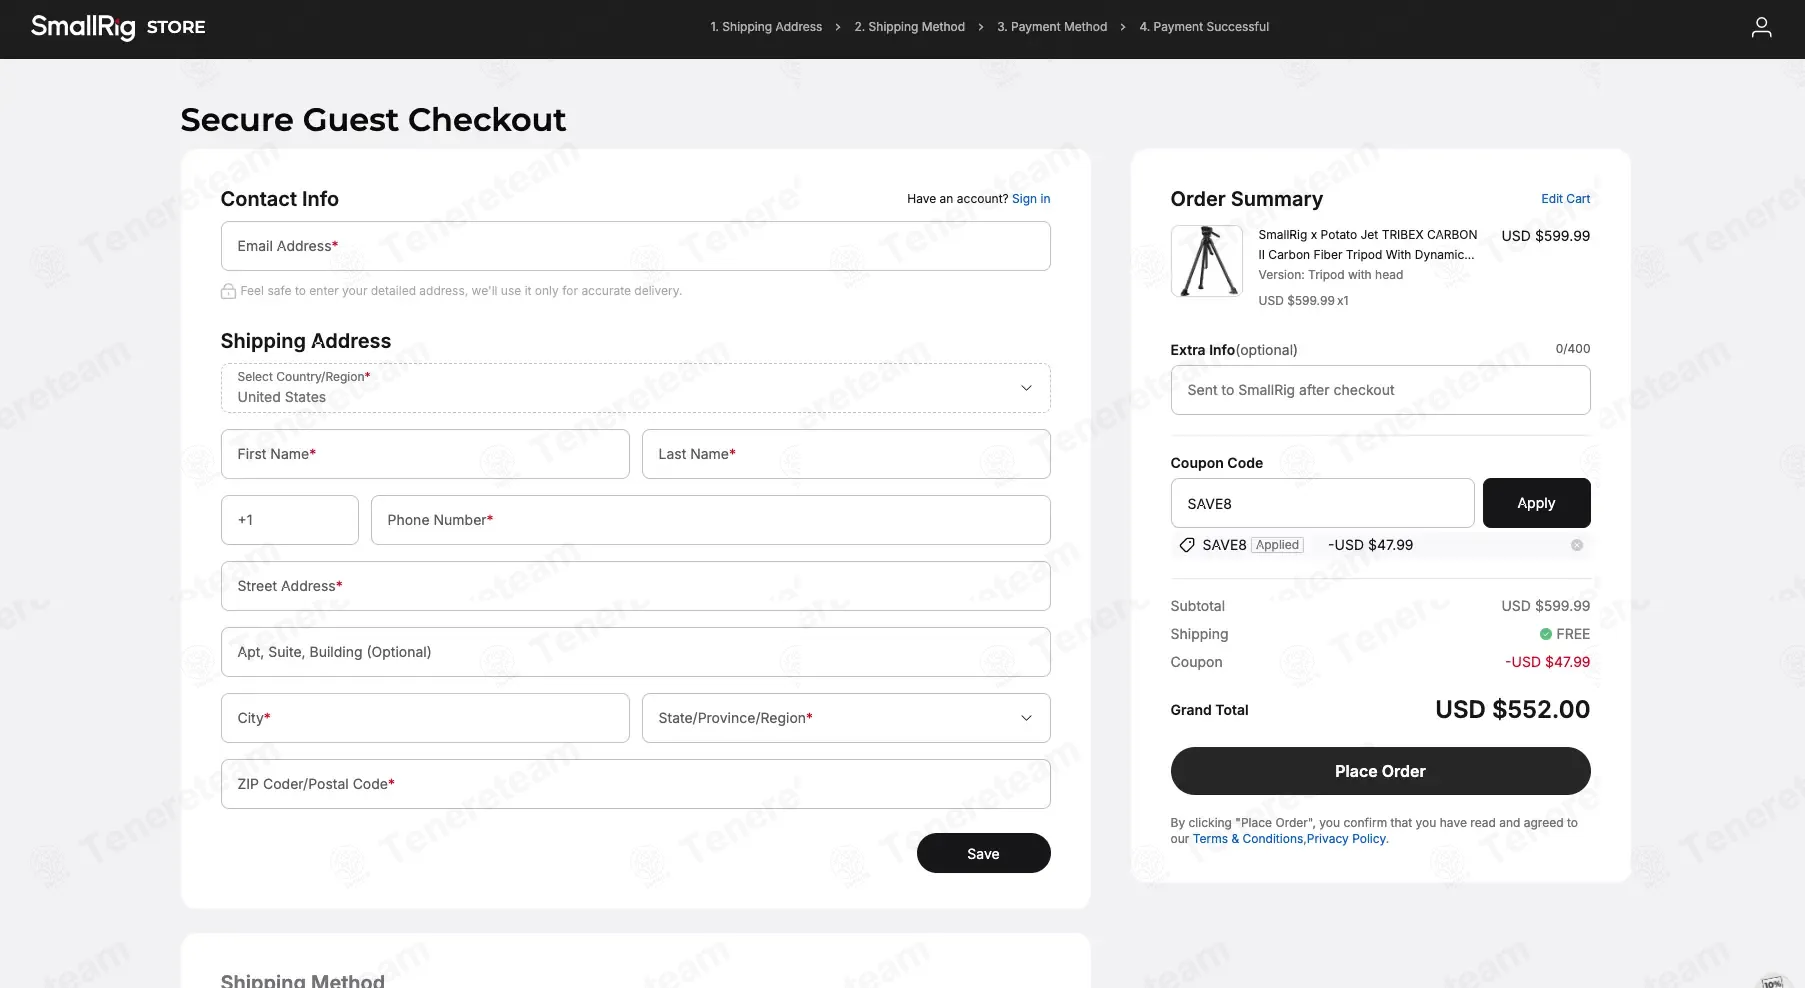Focus the ZIP Code/Postal Code field
Image resolution: width=1805 pixels, height=988 pixels.
[x=635, y=784]
